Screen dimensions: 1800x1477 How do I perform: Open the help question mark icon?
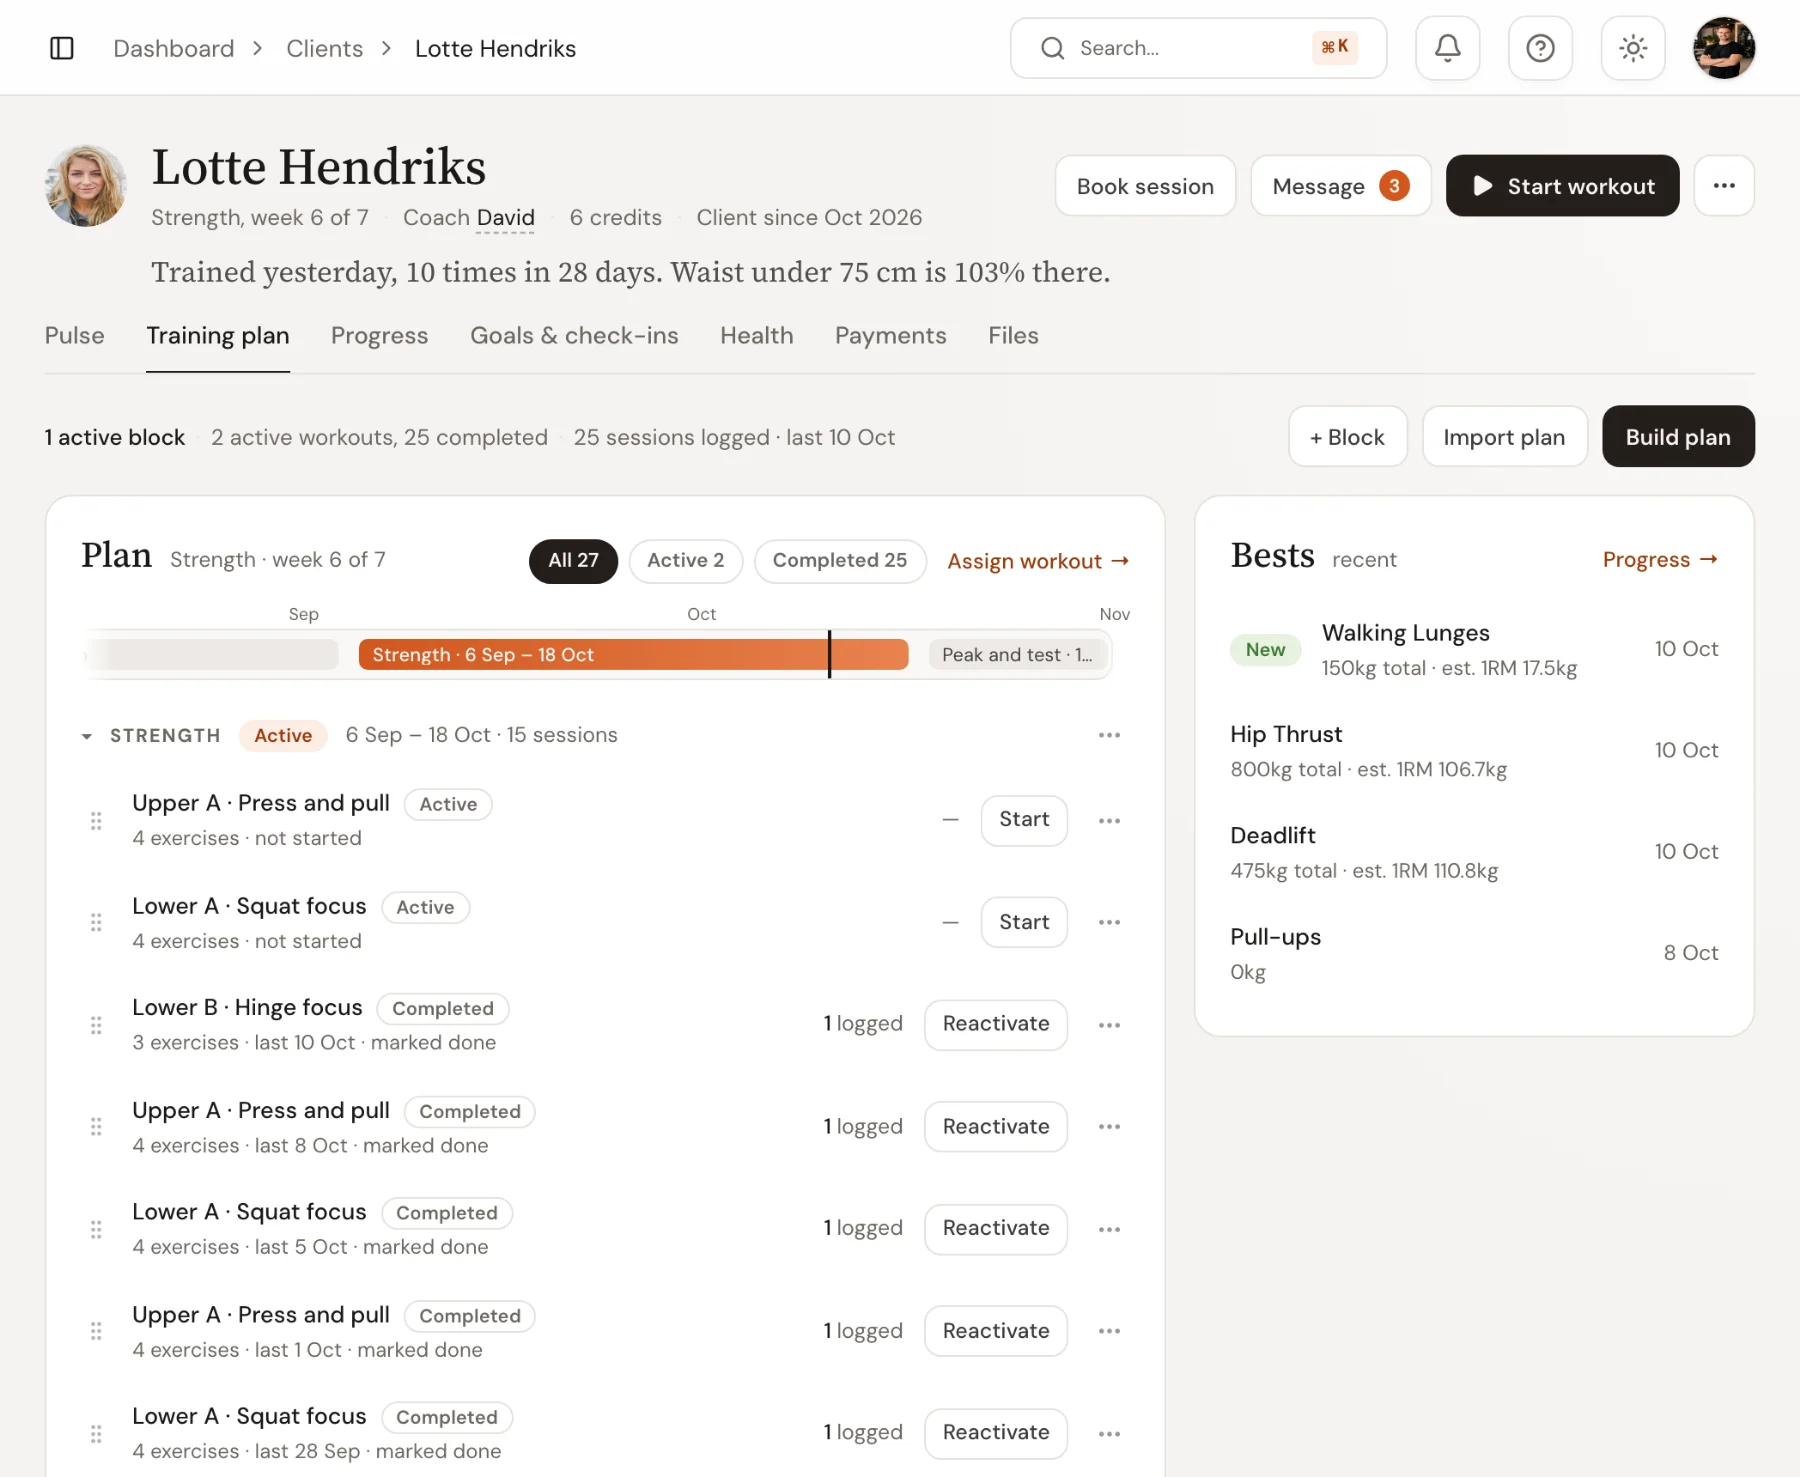[x=1540, y=48]
